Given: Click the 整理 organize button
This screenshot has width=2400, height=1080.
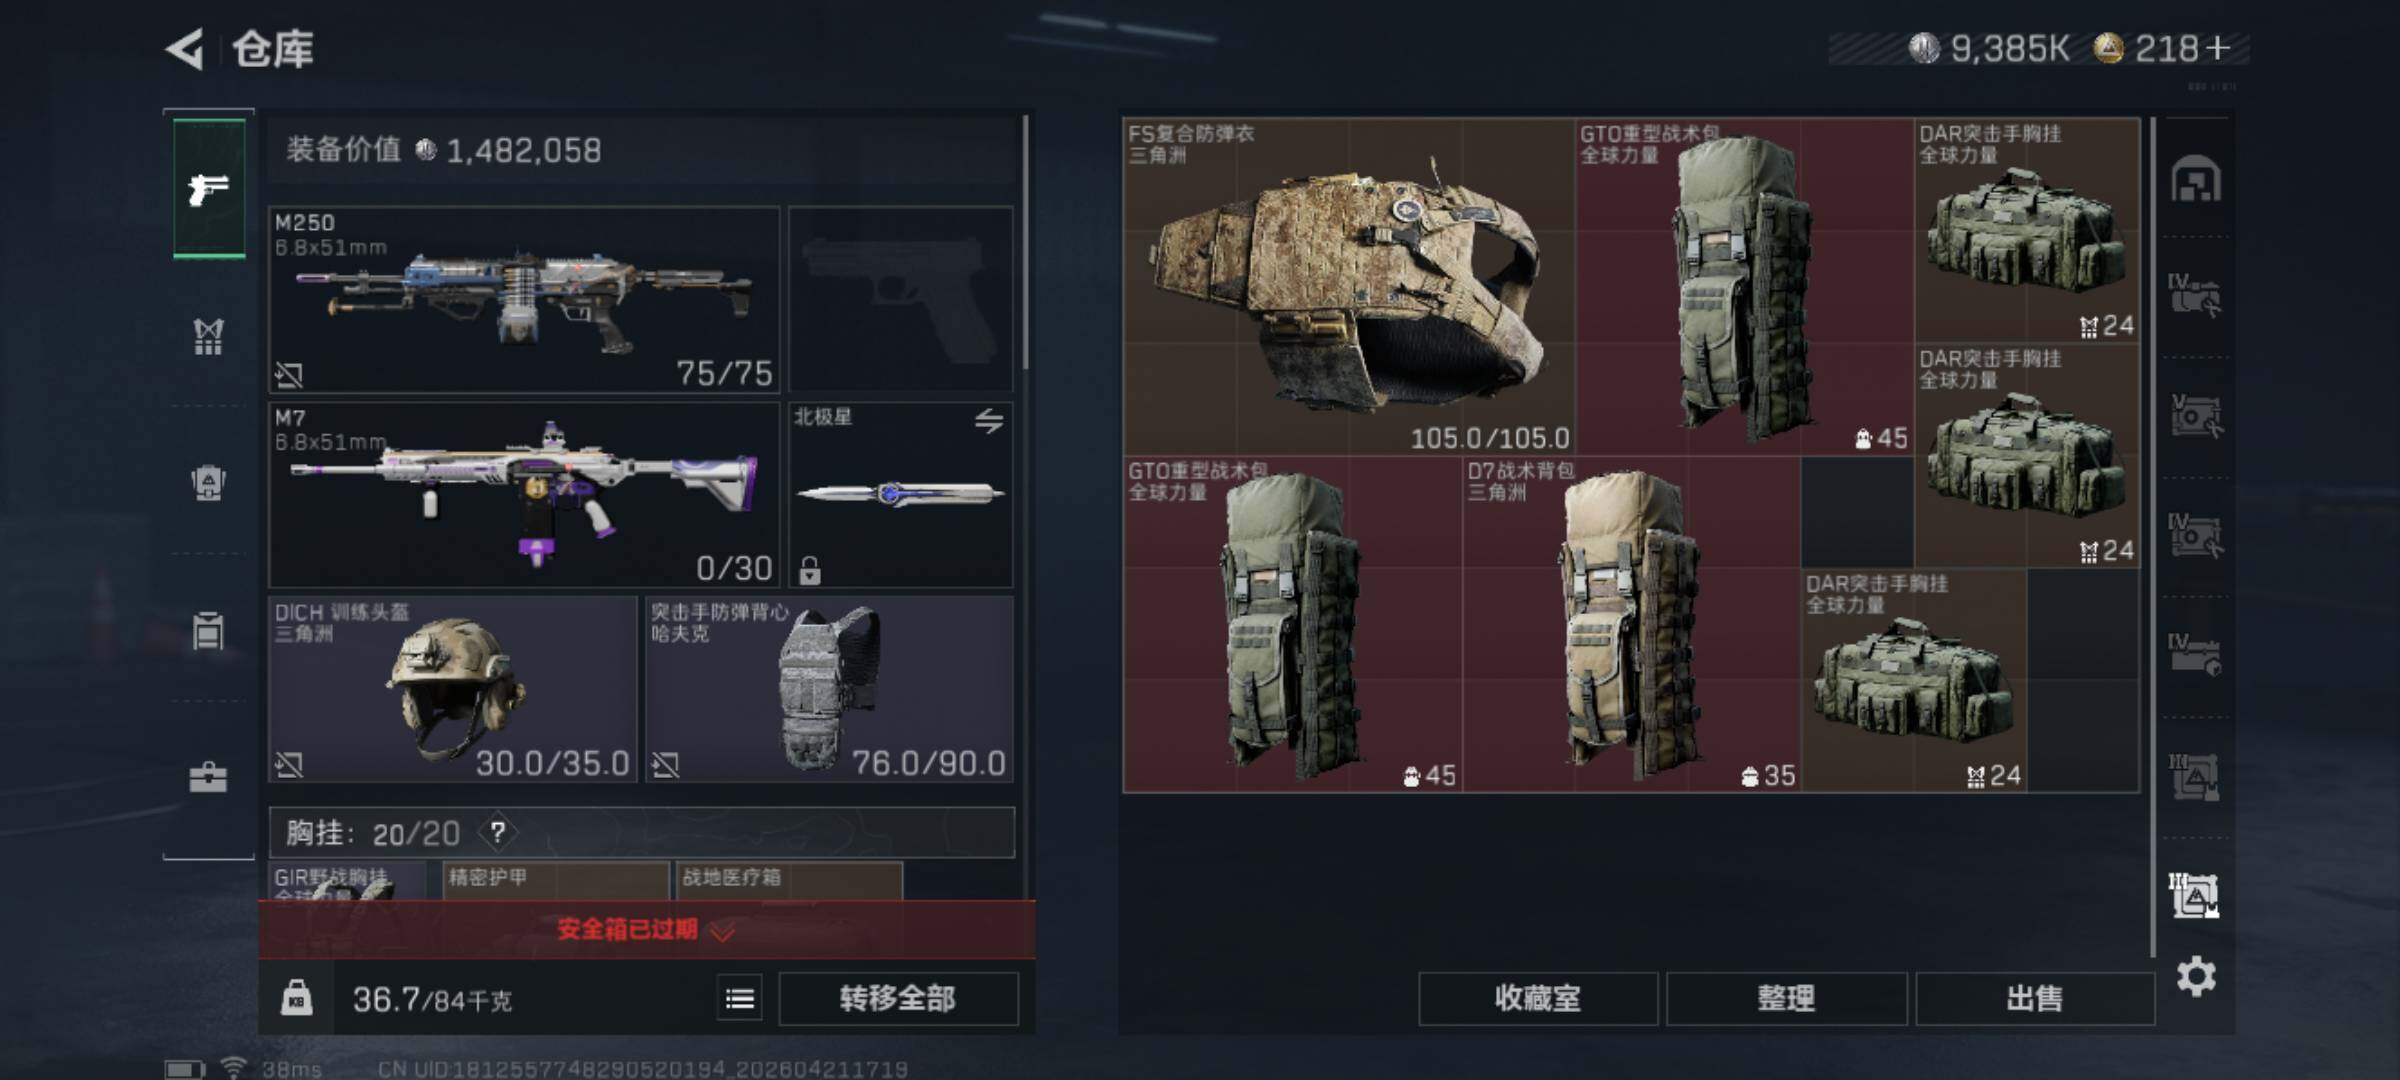Looking at the screenshot, I should (x=1786, y=998).
